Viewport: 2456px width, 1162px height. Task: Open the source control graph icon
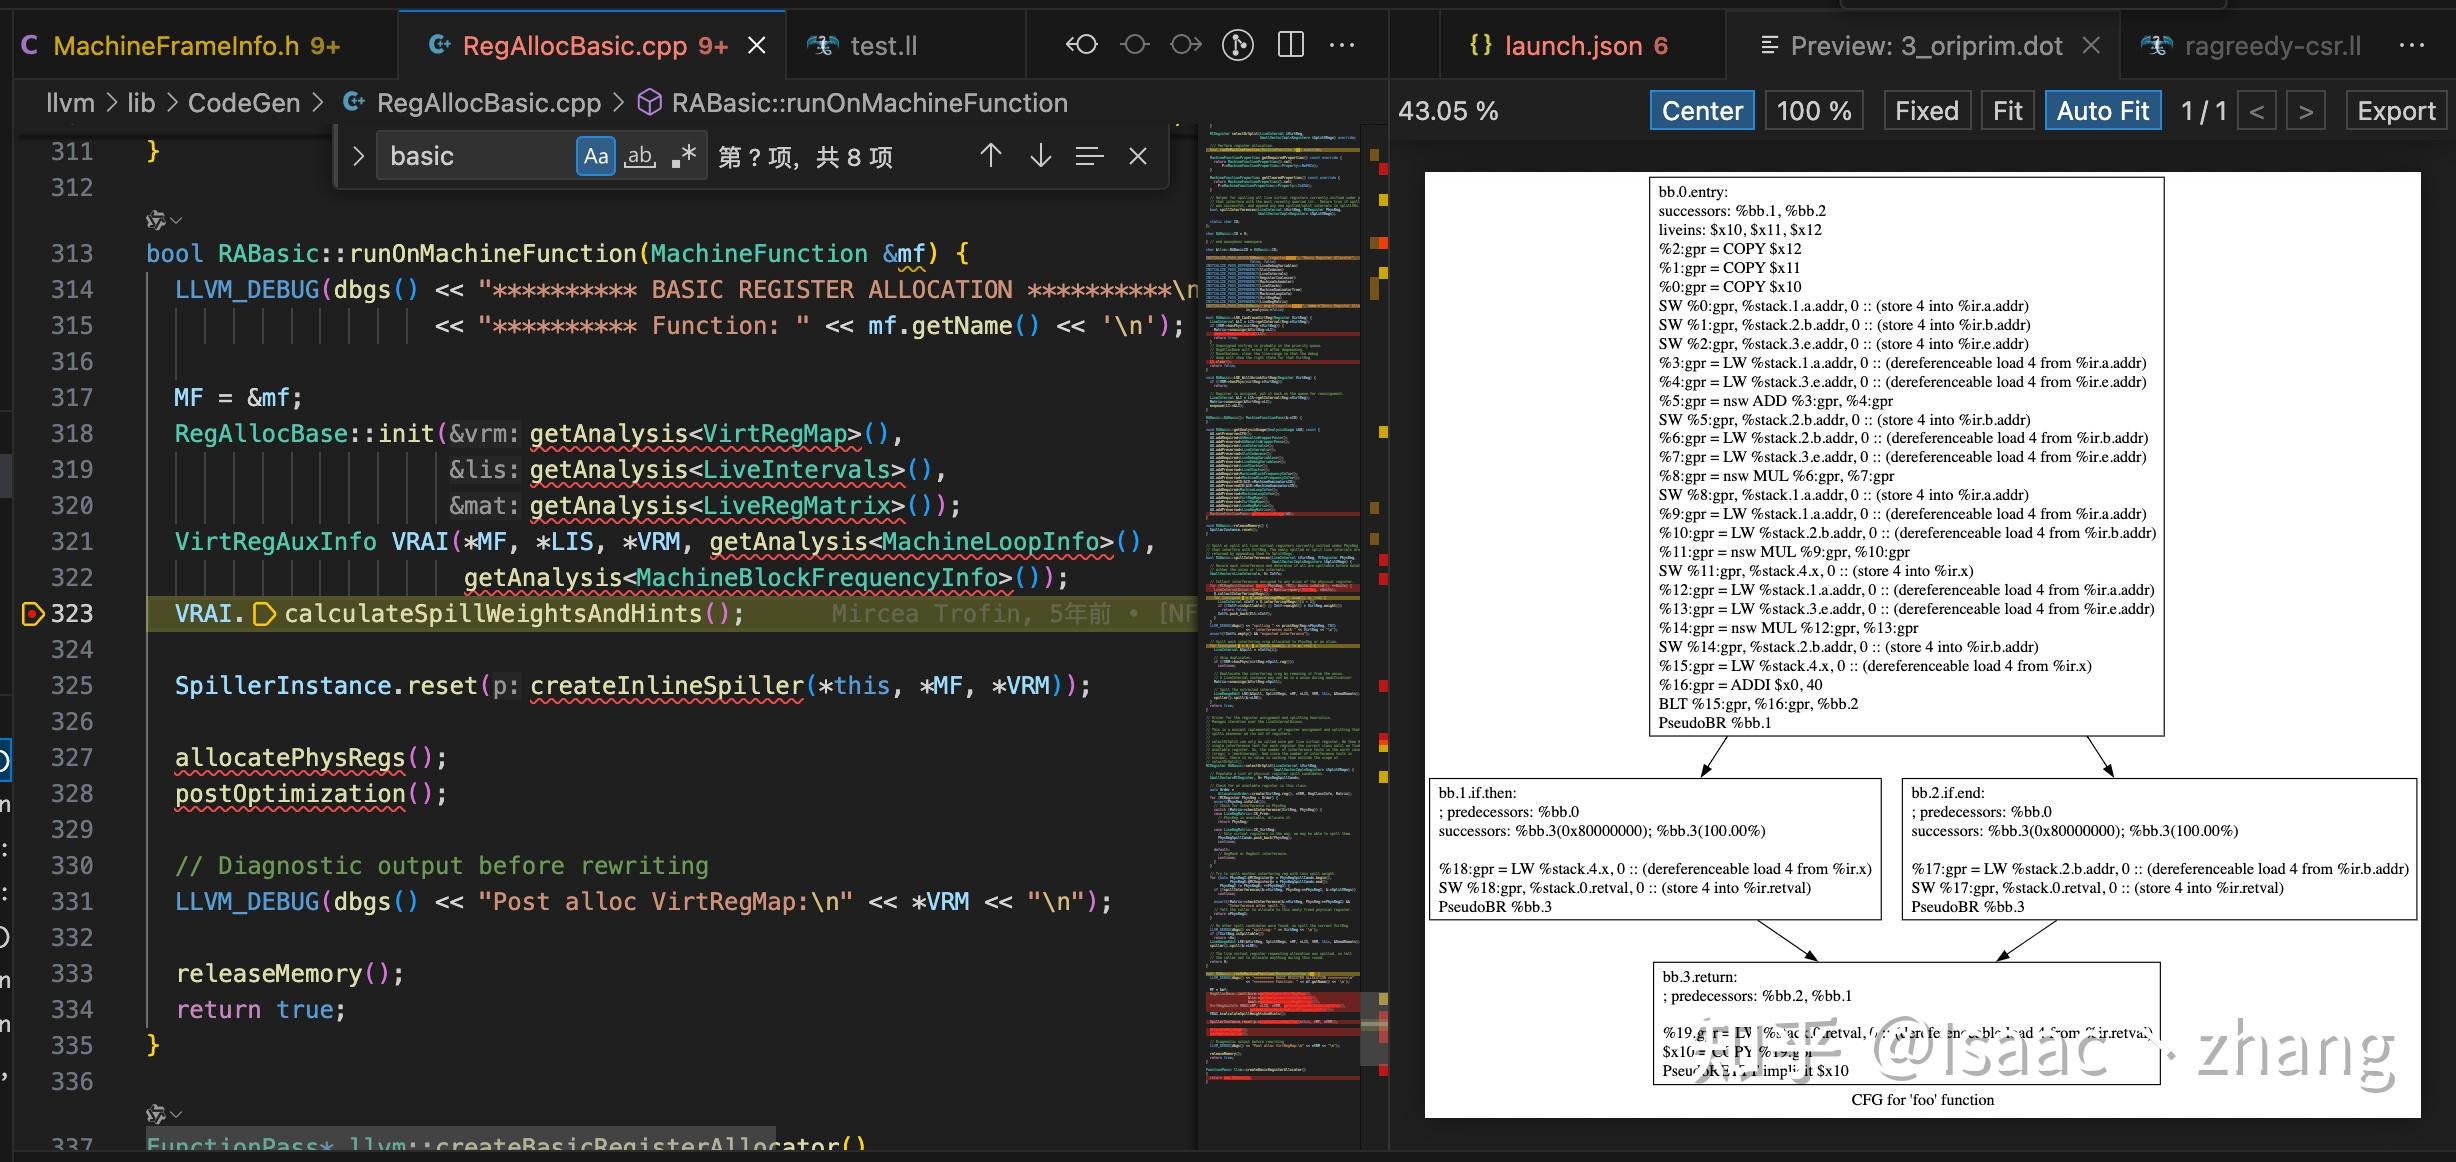click(x=1238, y=45)
